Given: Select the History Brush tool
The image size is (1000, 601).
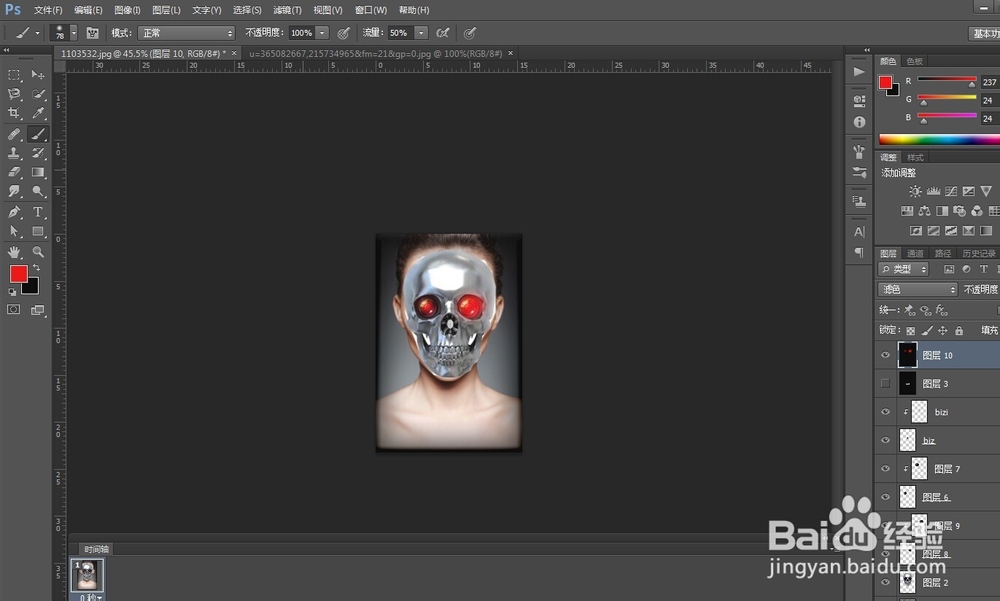Looking at the screenshot, I should (x=38, y=153).
